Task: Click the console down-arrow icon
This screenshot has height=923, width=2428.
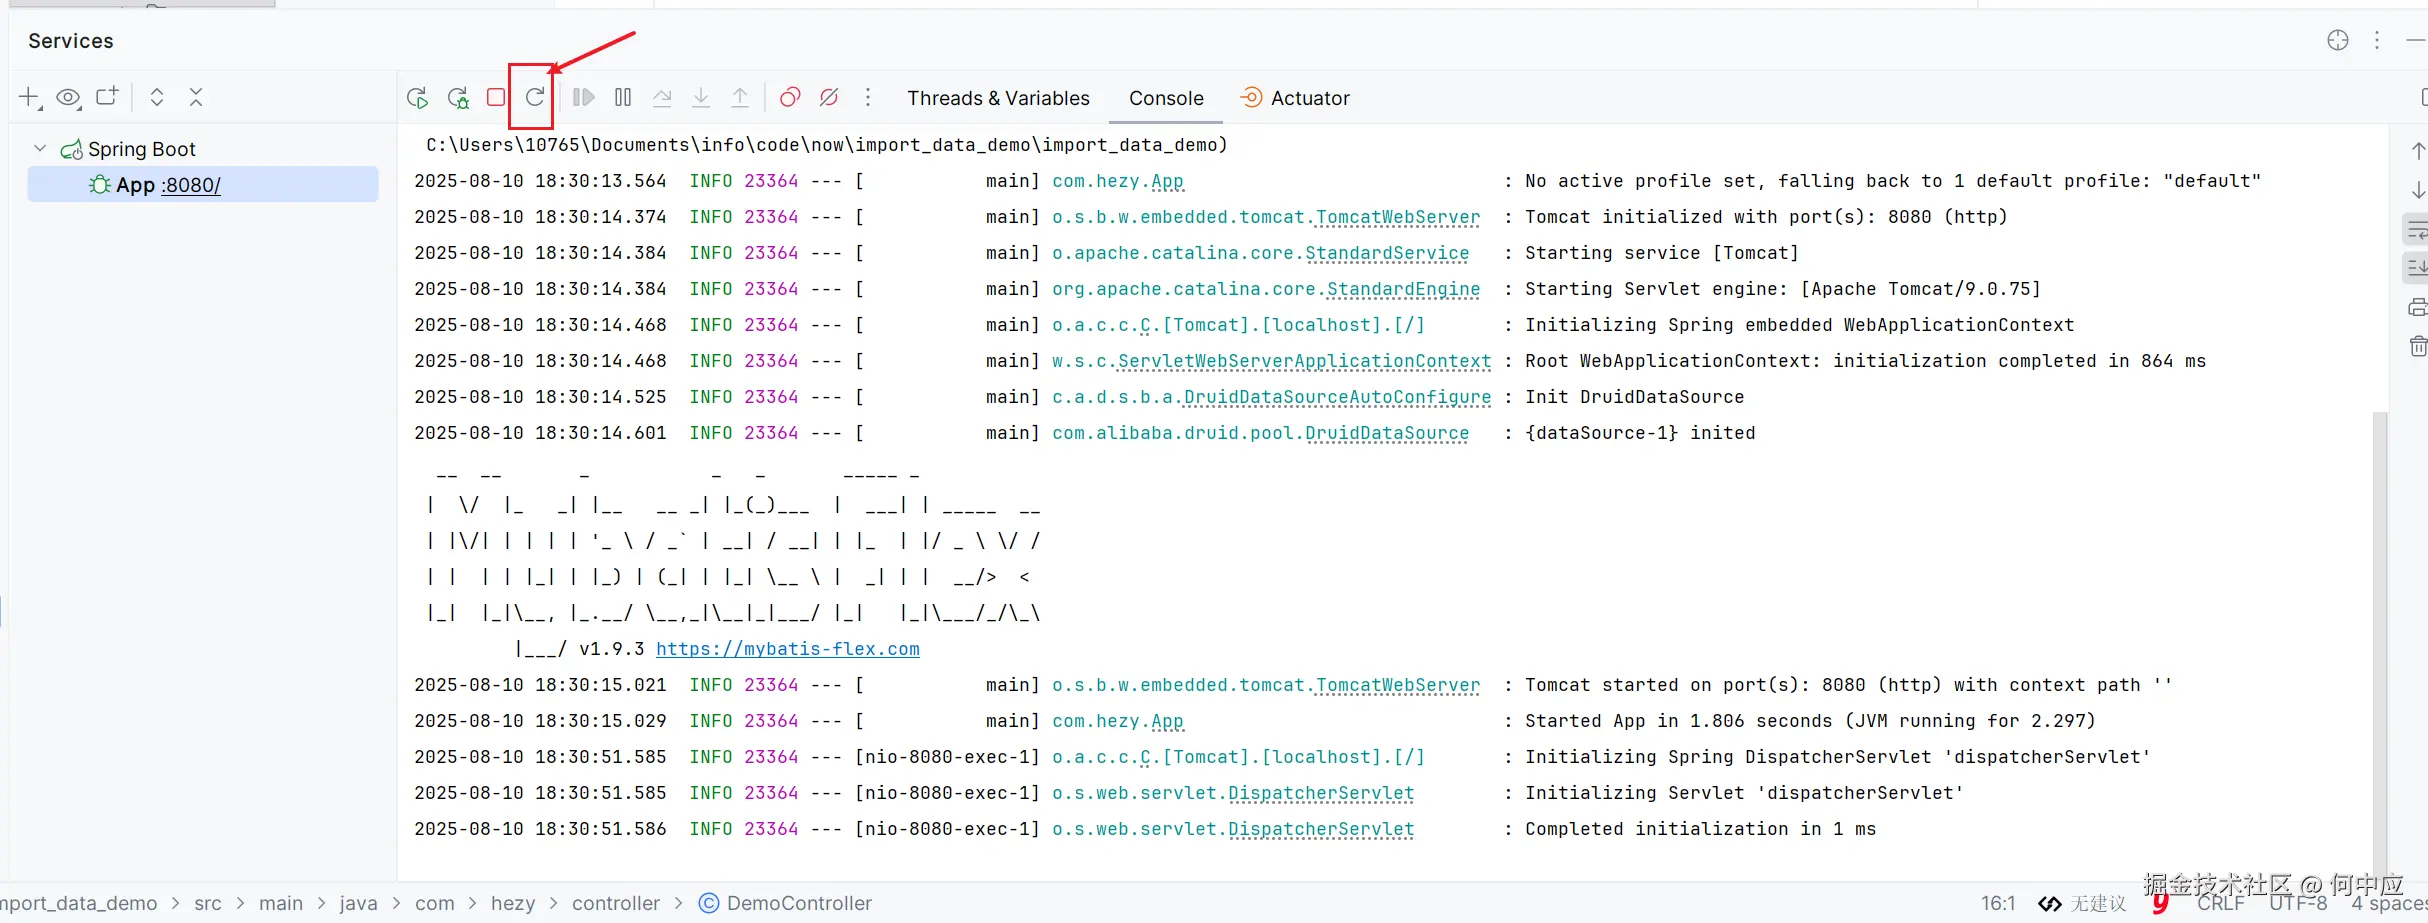Action: (2418, 190)
